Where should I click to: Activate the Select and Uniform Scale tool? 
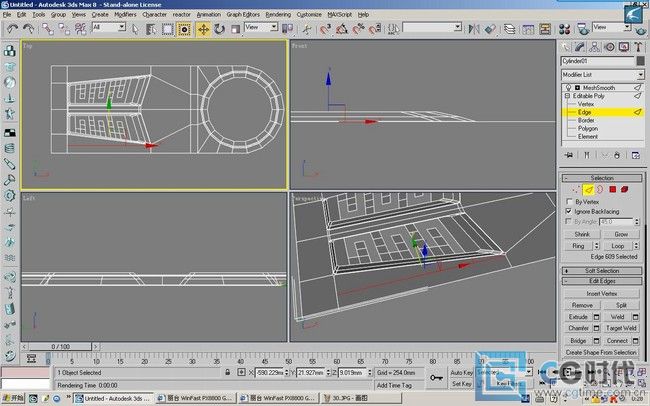tap(235, 29)
